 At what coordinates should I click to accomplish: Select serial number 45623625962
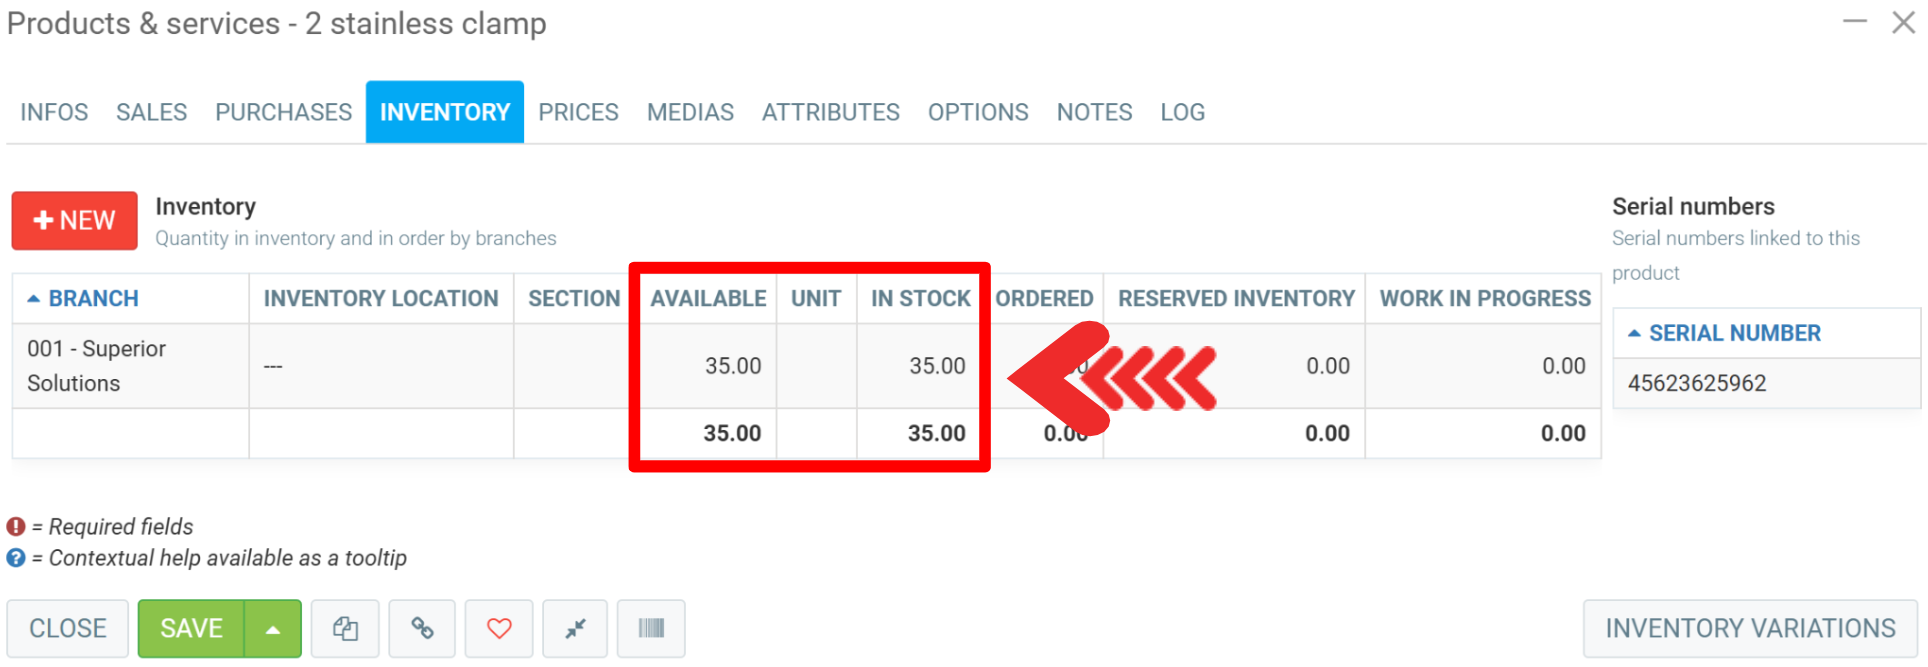click(x=1697, y=383)
